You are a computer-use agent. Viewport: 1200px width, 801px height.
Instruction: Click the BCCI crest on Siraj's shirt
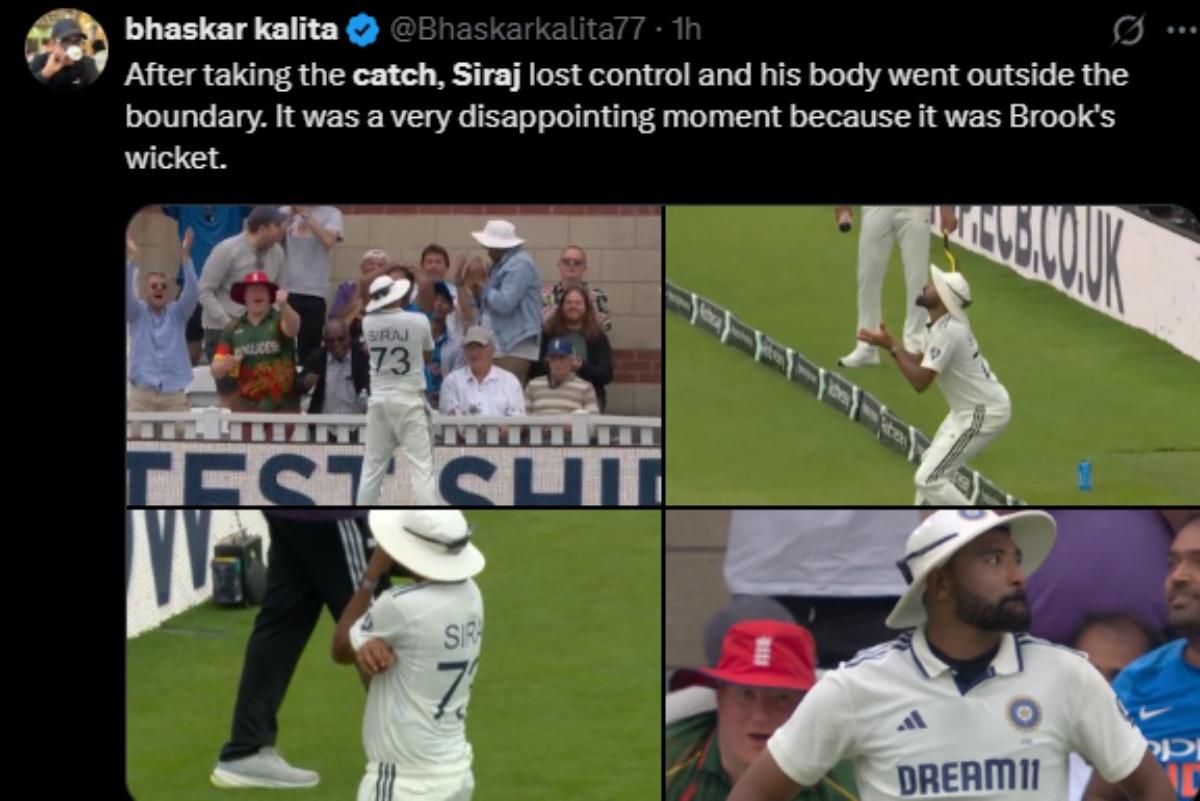[x=1023, y=713]
